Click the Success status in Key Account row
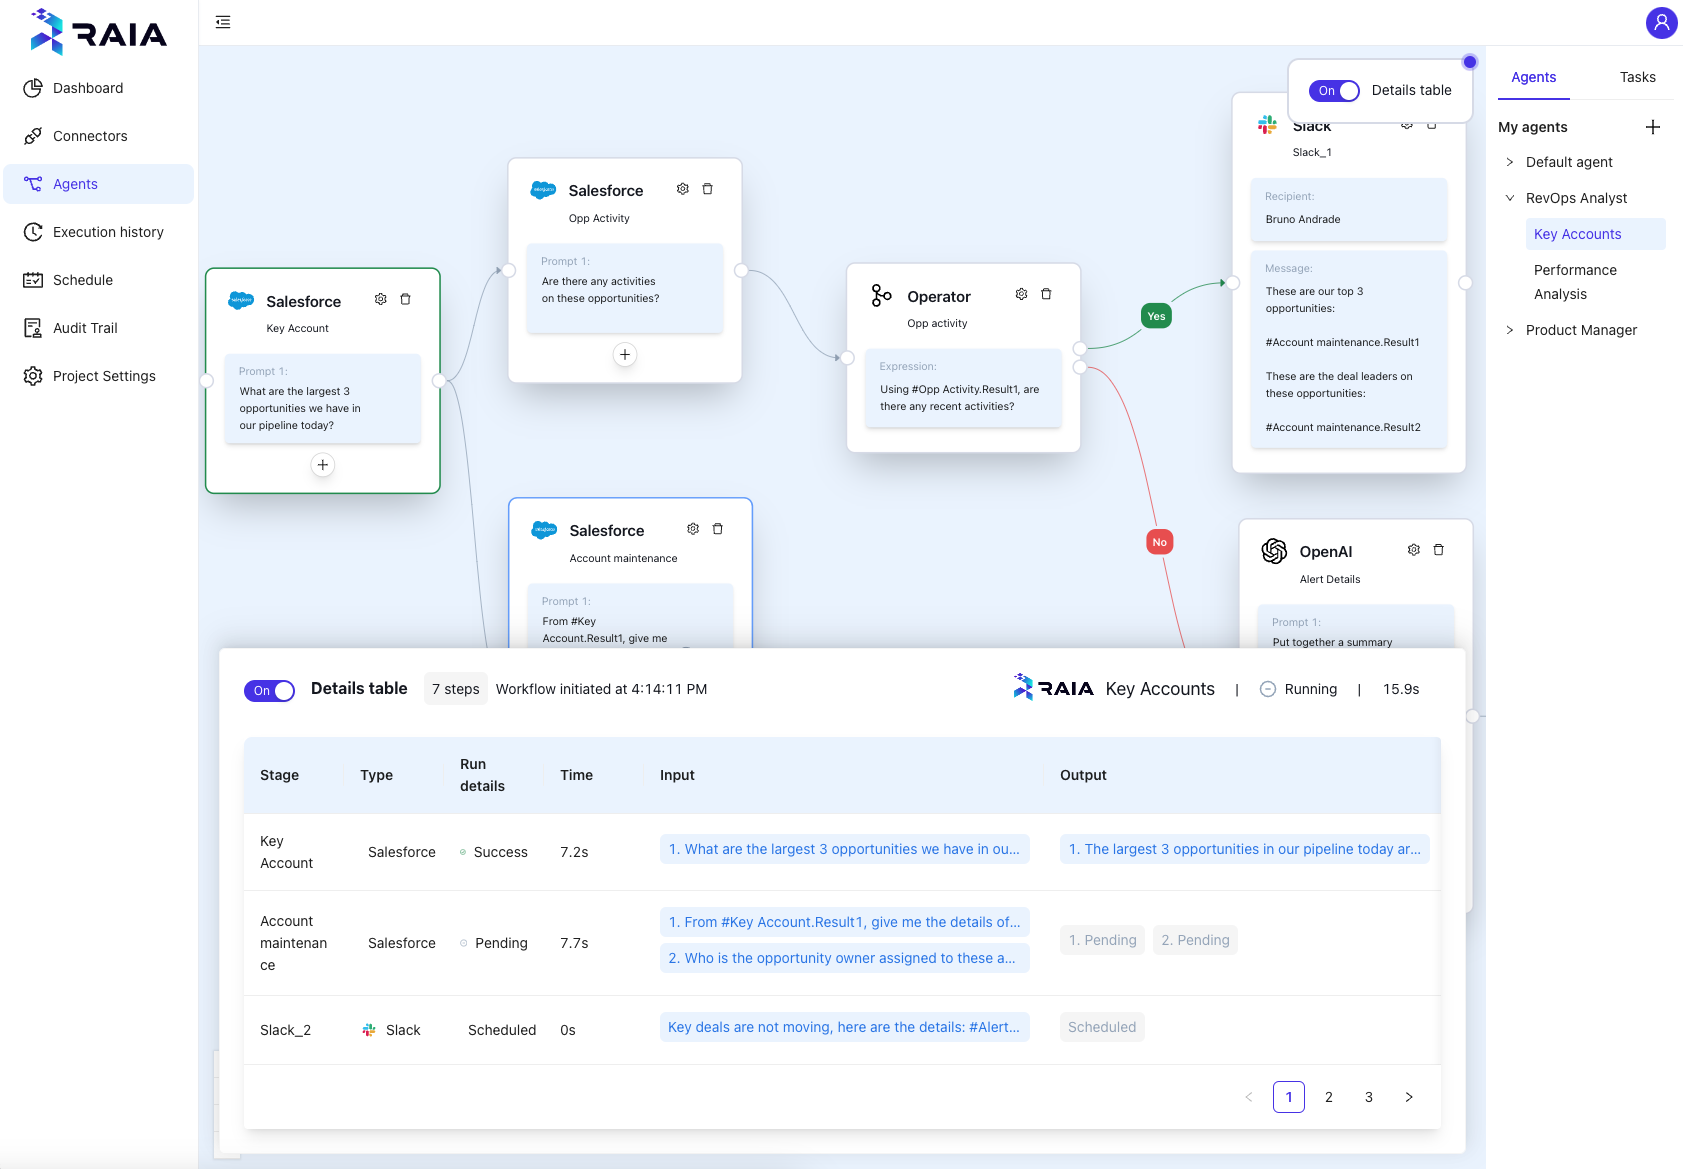This screenshot has width=1683, height=1169. click(x=494, y=852)
